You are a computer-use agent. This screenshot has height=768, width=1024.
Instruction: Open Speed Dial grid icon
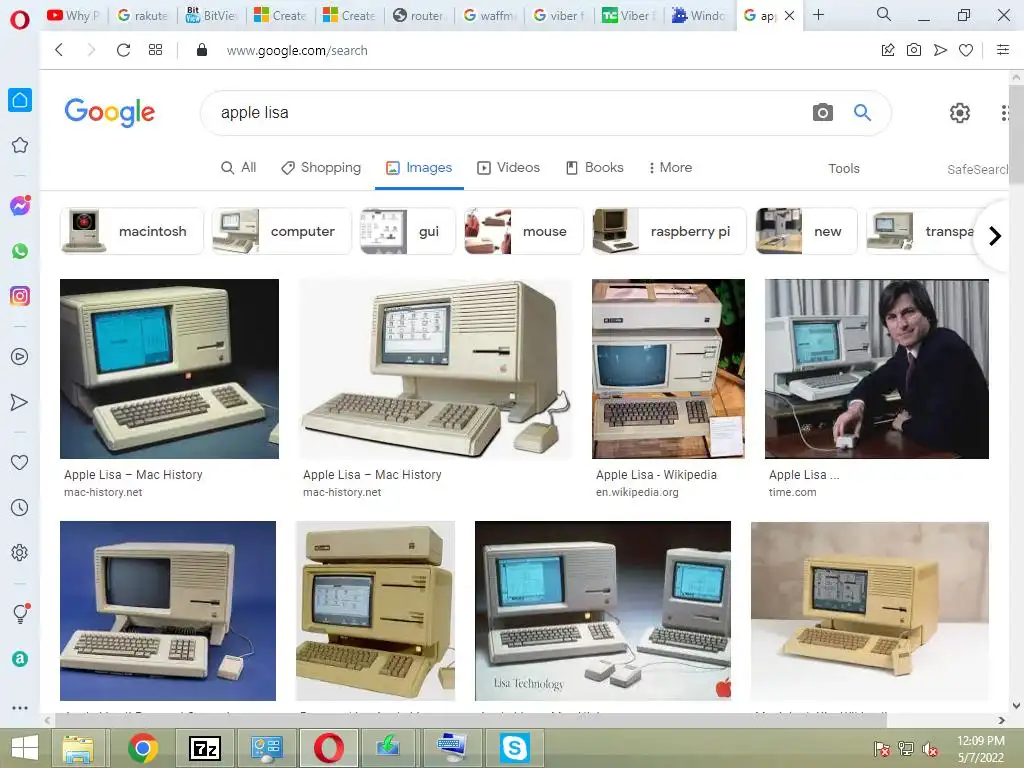tap(155, 50)
